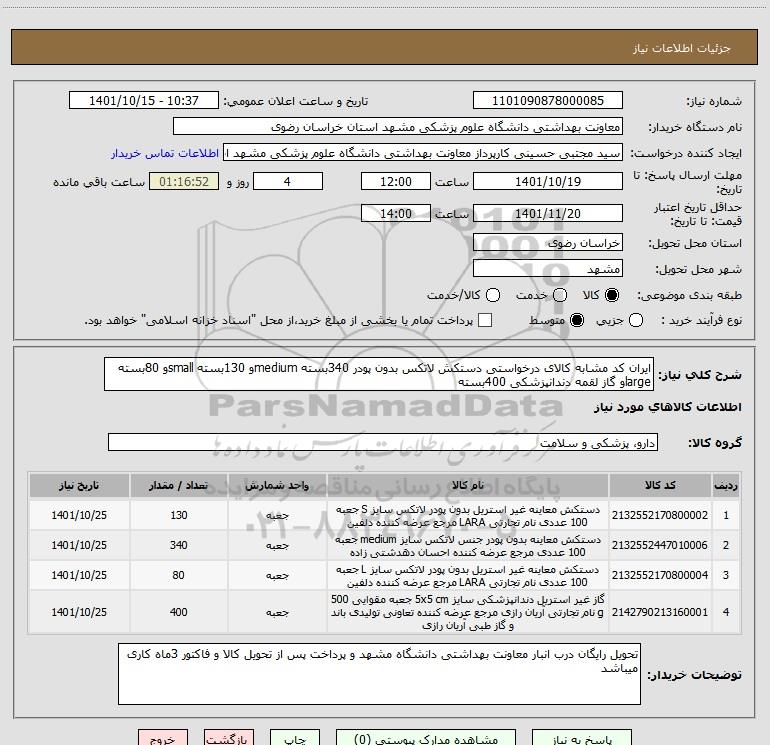Click the خروج exit button
Viewport: 770px width, 745px height.
pyautogui.click(x=163, y=738)
